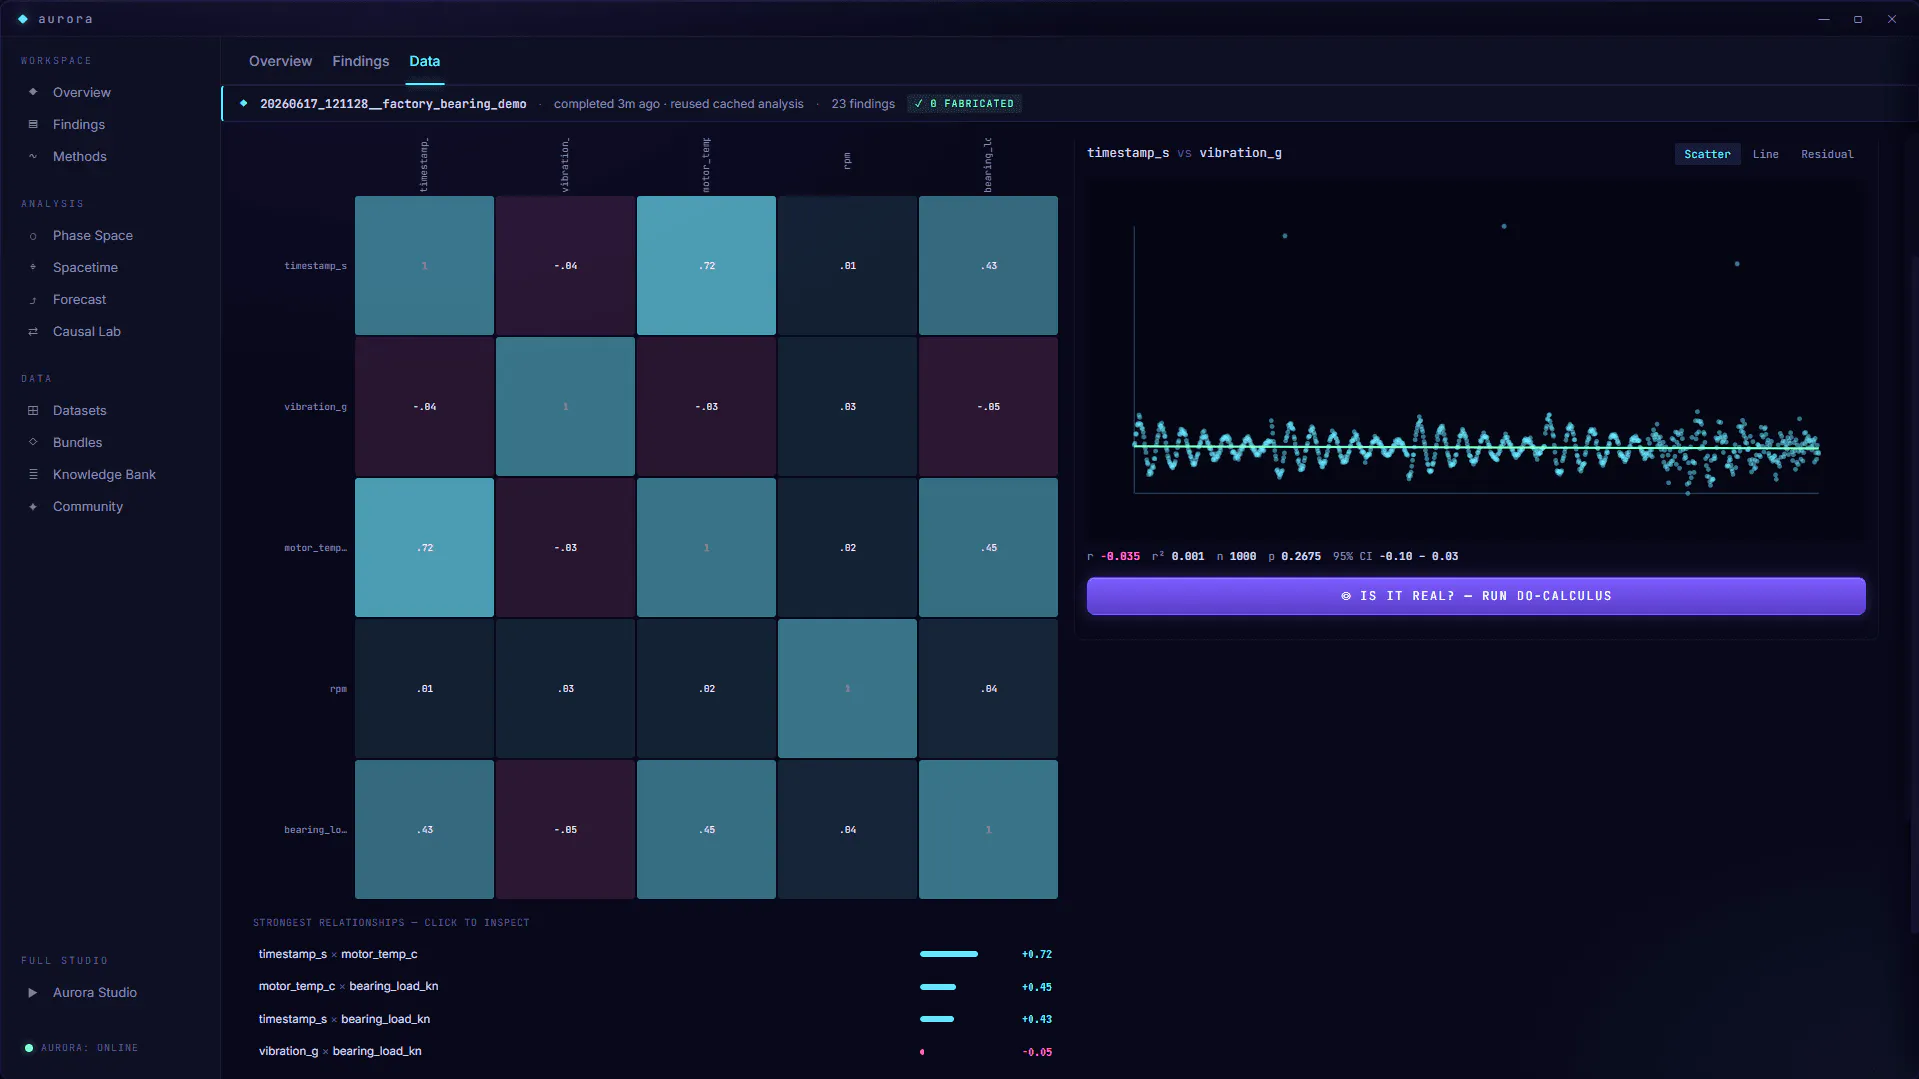The width and height of the screenshot is (1919, 1079).
Task: Click the +0.43 correlation bar
Action: (x=937, y=1019)
